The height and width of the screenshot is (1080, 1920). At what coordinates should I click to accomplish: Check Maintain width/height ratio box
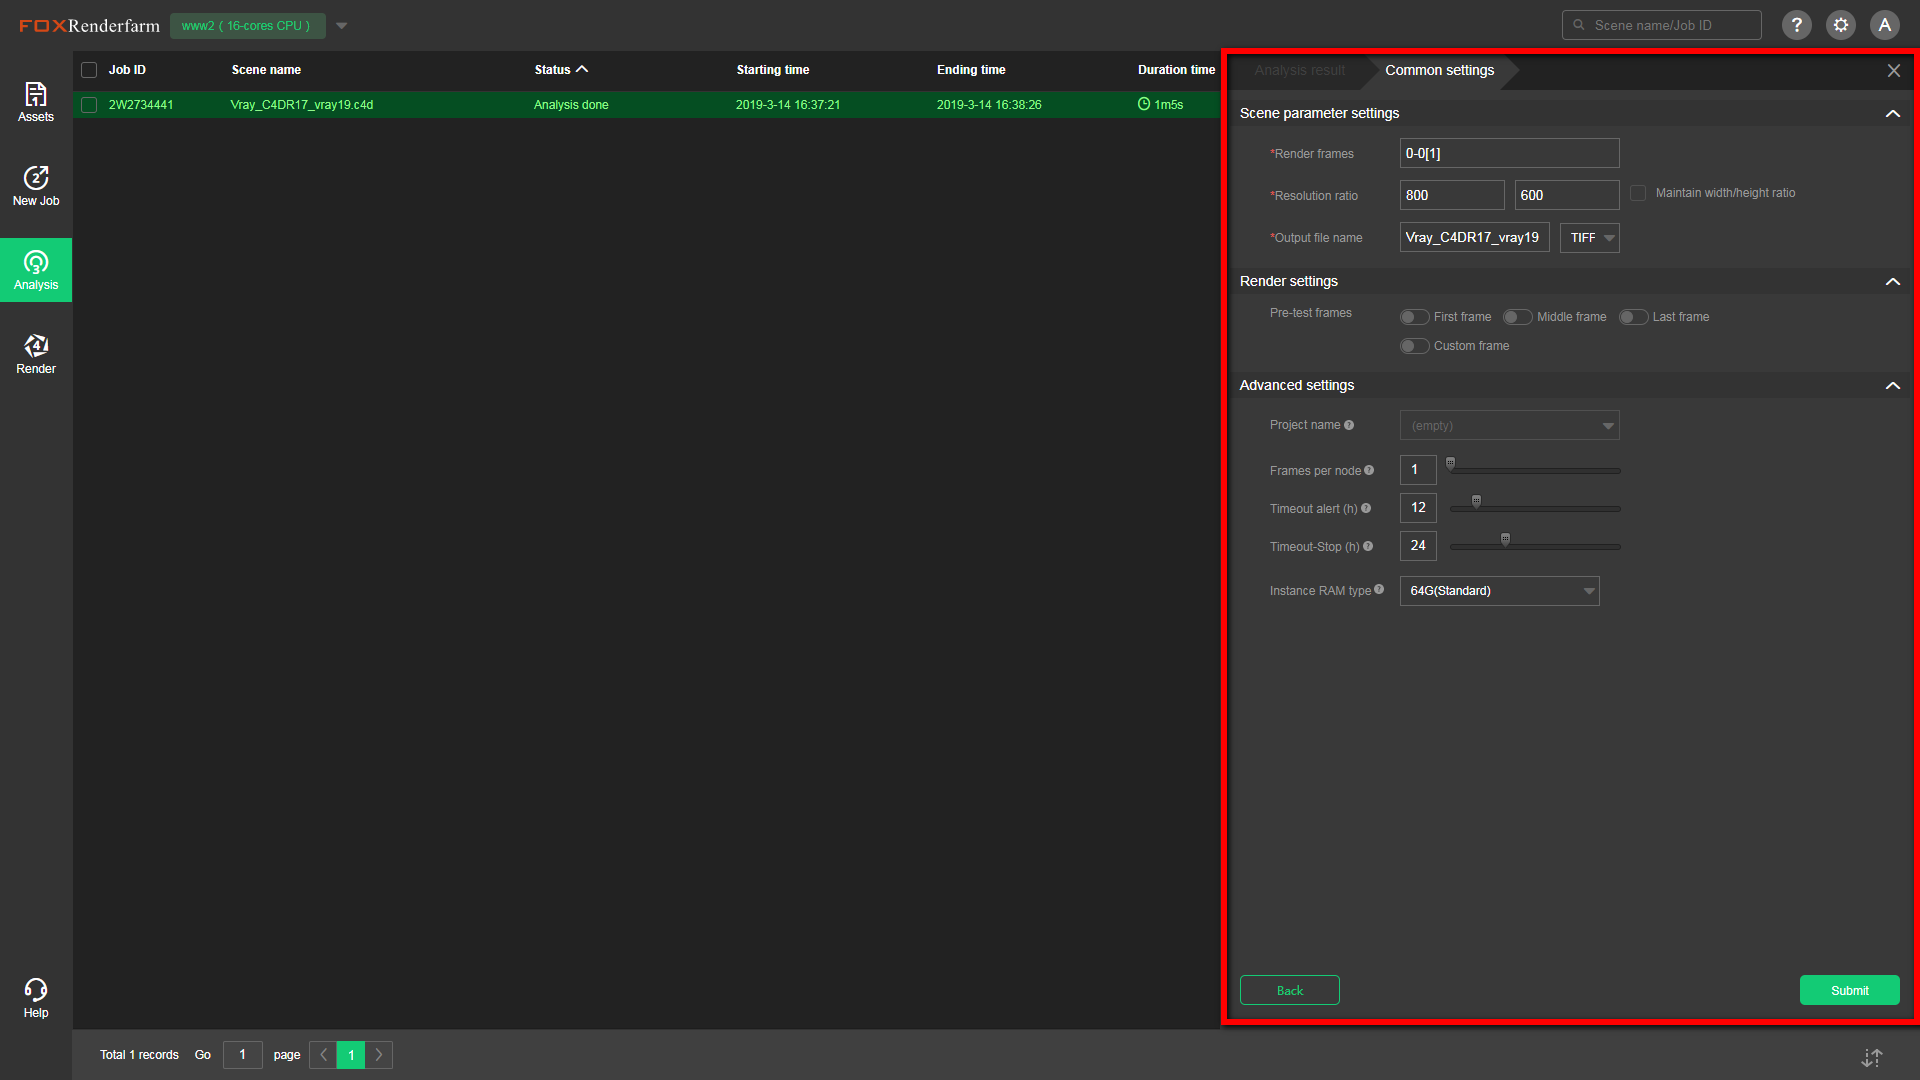pos(1638,193)
